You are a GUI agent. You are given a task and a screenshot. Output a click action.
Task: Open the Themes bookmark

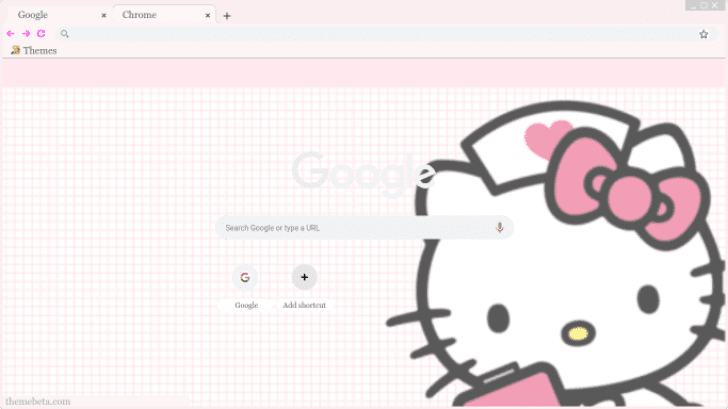(34, 50)
